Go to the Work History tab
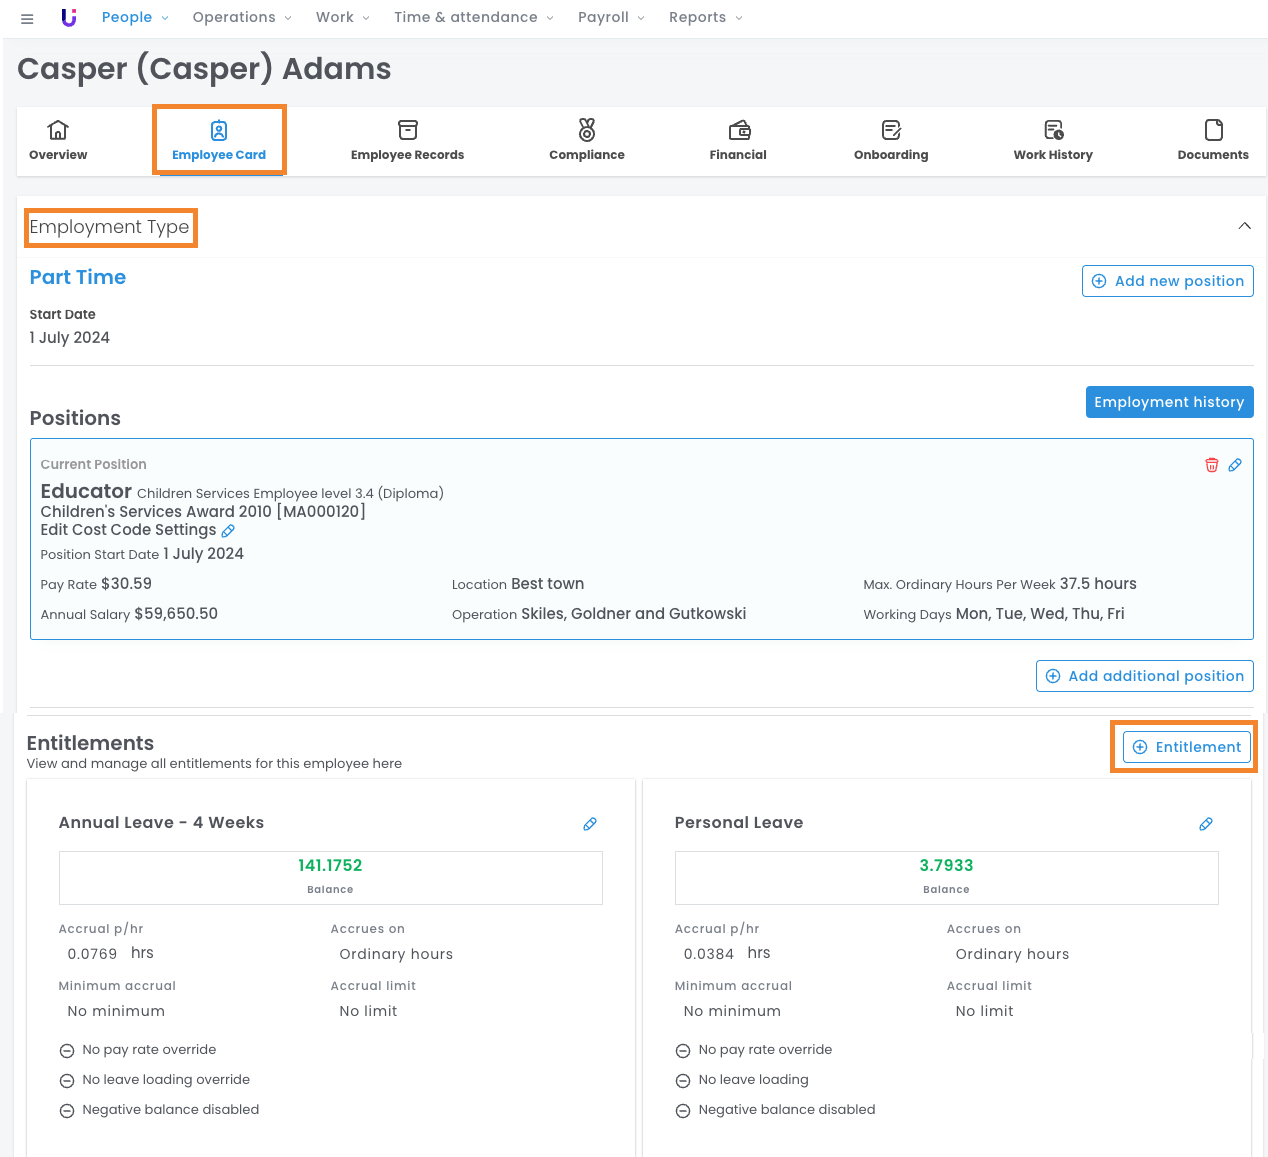The height and width of the screenshot is (1157, 1268). click(1053, 140)
